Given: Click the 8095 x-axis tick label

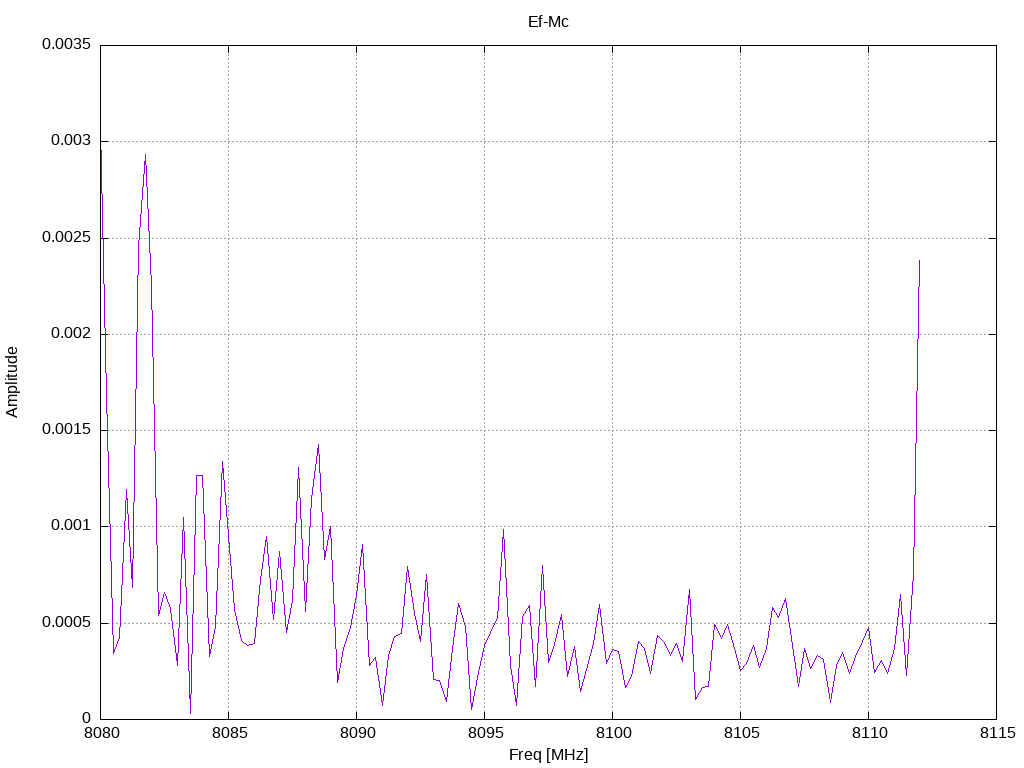Looking at the screenshot, I should 485,733.
